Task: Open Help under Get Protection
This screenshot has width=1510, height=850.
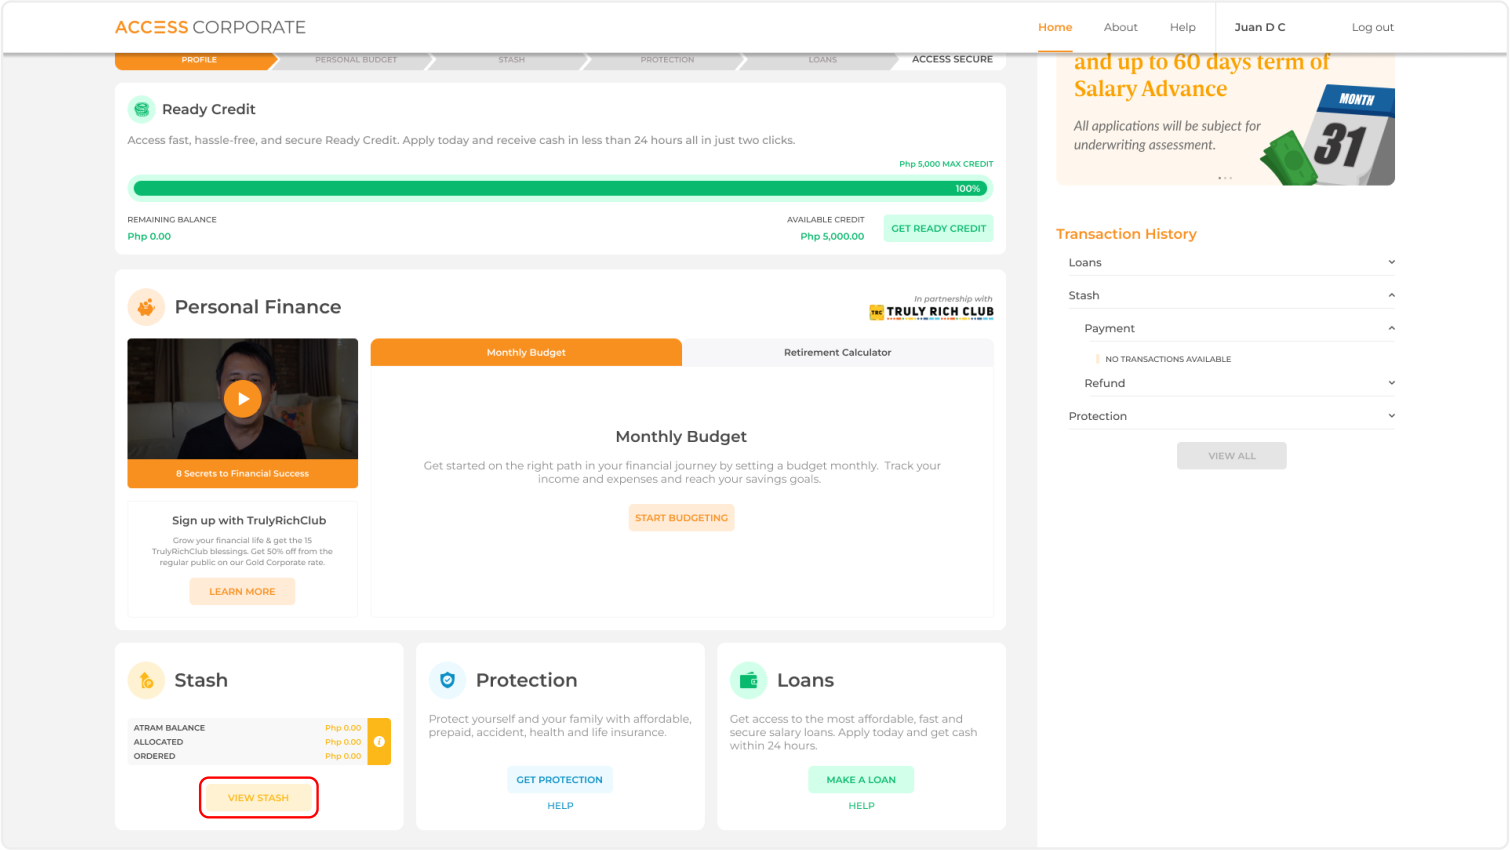Action: (x=560, y=806)
